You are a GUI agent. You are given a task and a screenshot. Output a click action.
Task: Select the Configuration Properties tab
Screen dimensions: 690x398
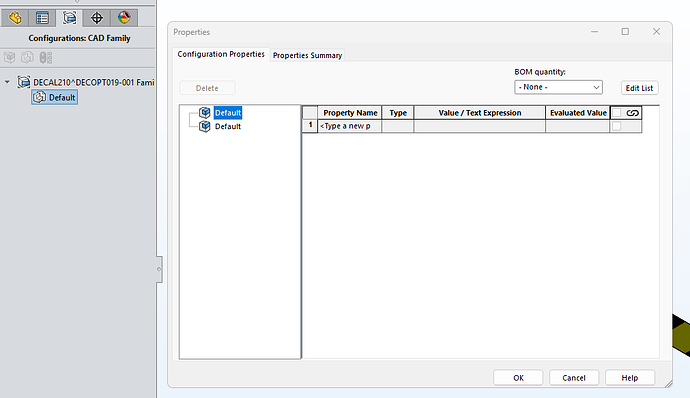[221, 54]
